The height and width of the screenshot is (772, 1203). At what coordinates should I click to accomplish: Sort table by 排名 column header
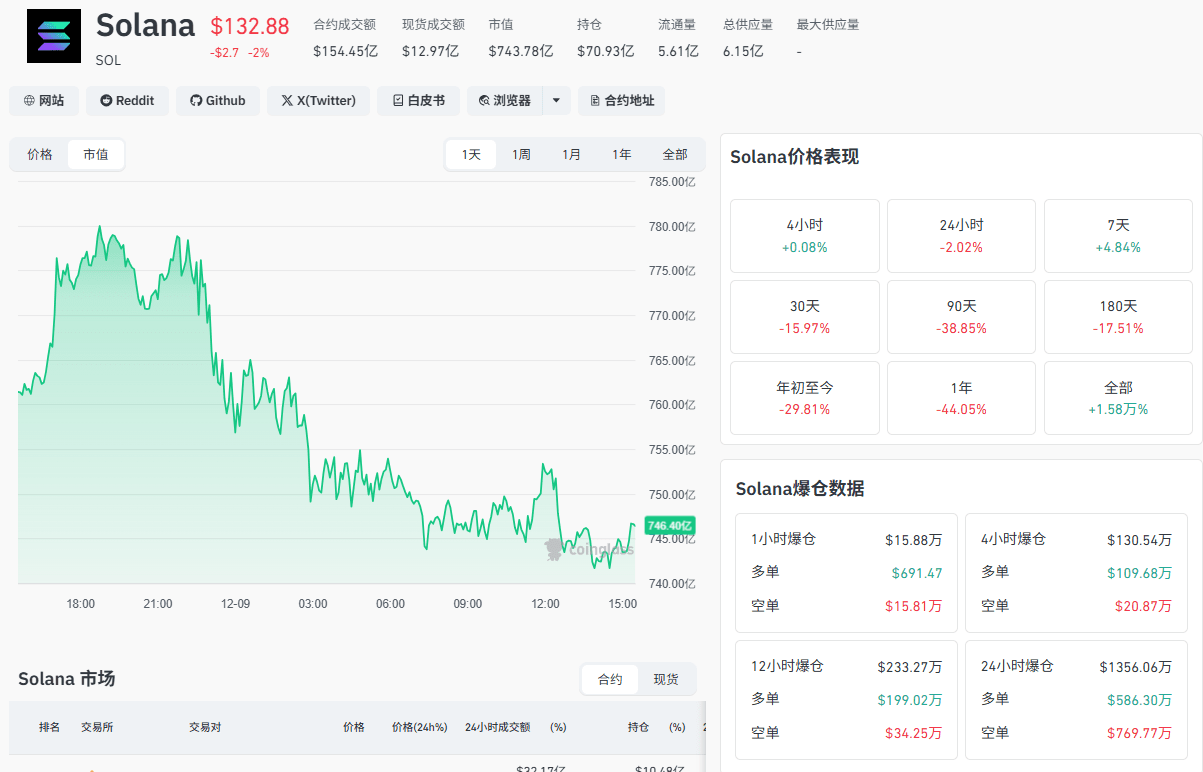pyautogui.click(x=49, y=727)
